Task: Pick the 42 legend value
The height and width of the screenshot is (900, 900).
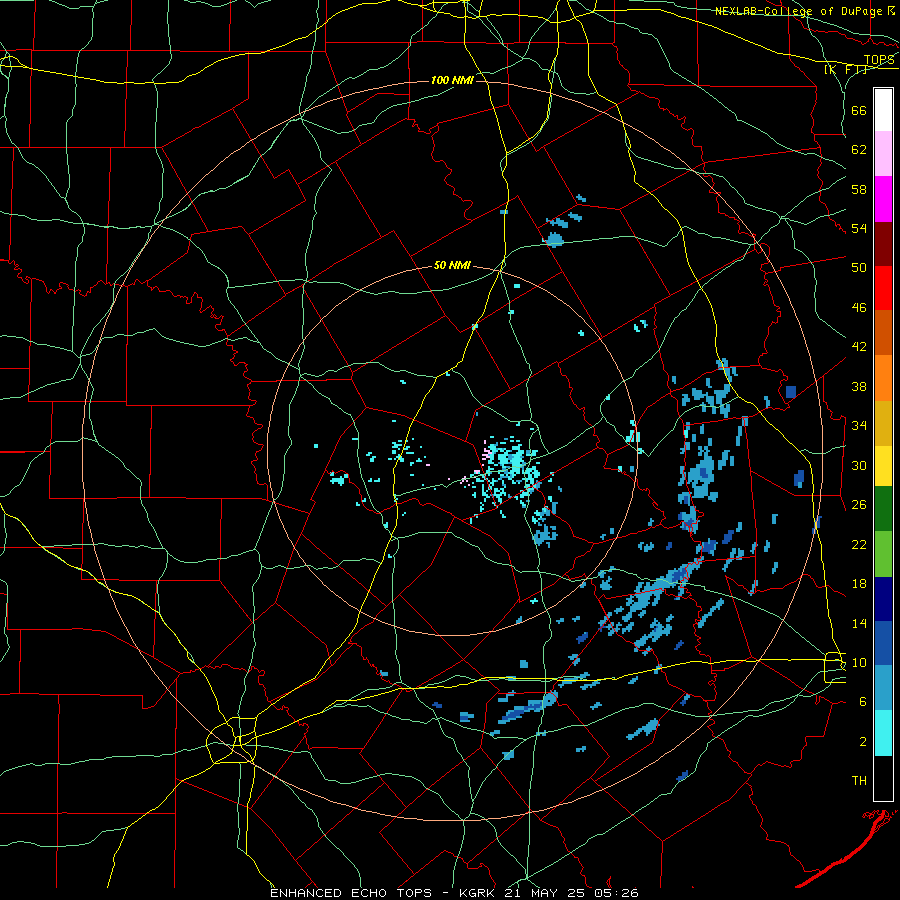Action: tap(859, 347)
